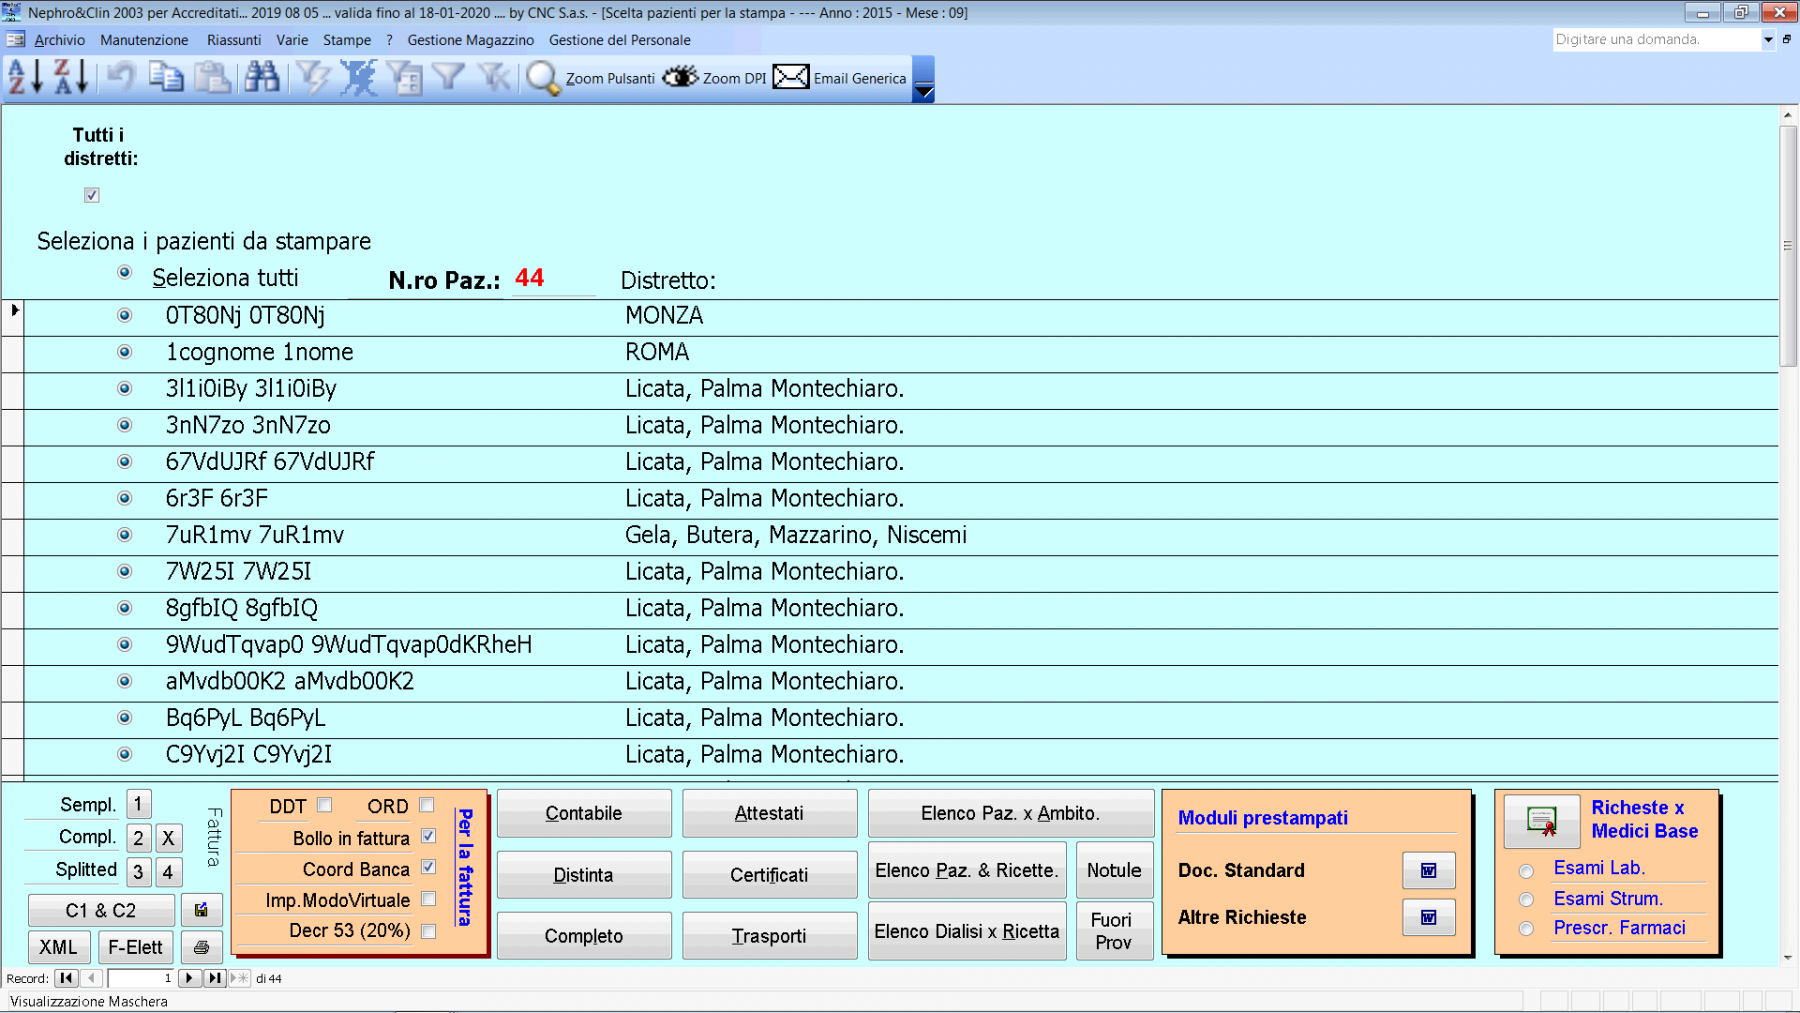Click the C1 & C2 button
Image resolution: width=1800 pixels, height=1013 pixels.
[101, 910]
